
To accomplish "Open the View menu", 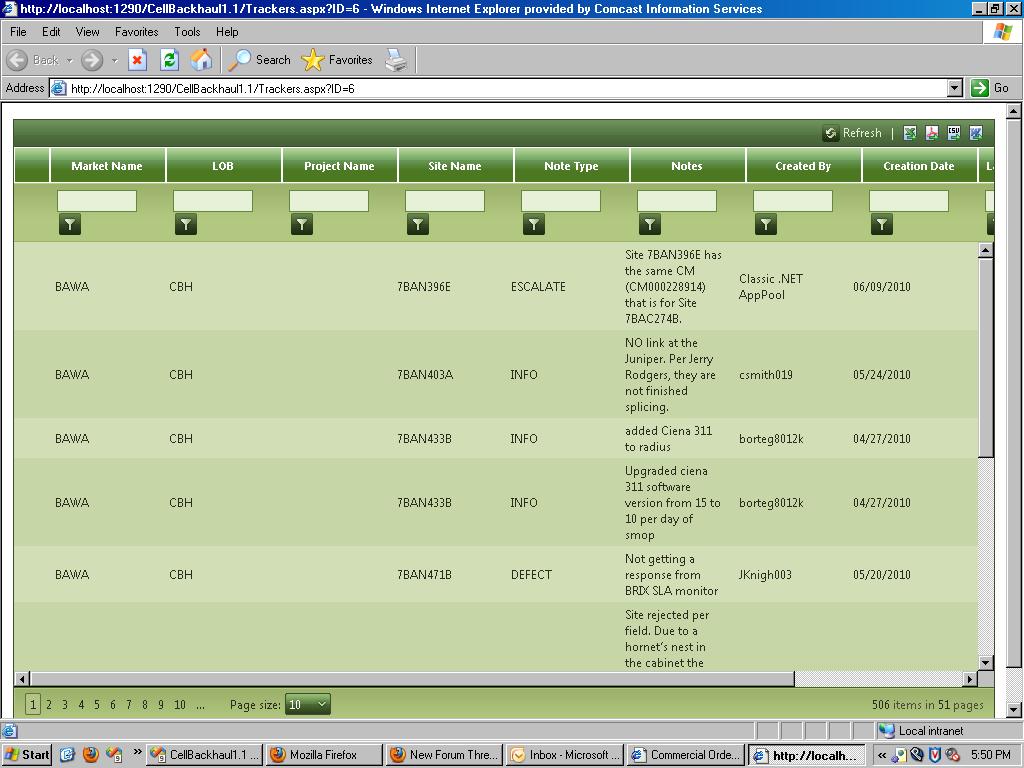I will click(x=88, y=31).
